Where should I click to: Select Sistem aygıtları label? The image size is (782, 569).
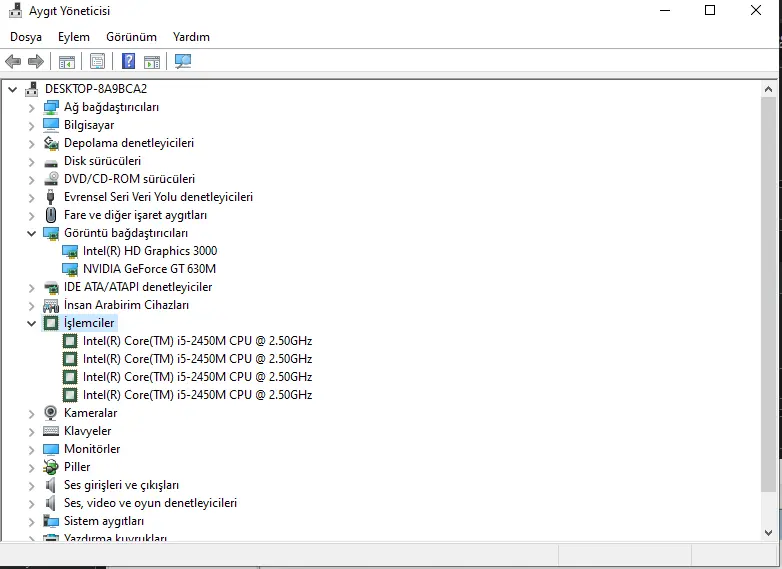click(104, 521)
